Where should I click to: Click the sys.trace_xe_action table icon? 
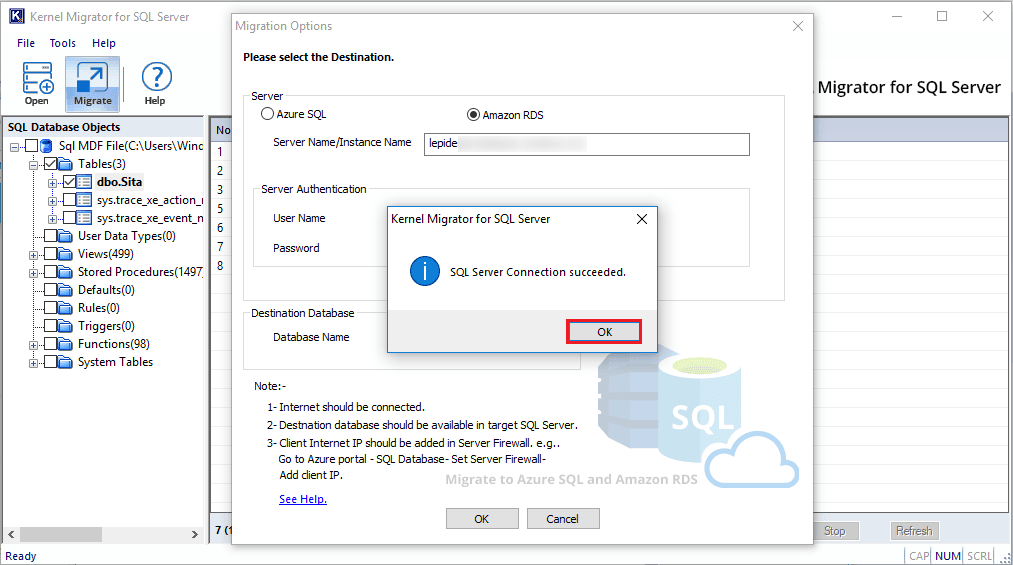pos(84,200)
